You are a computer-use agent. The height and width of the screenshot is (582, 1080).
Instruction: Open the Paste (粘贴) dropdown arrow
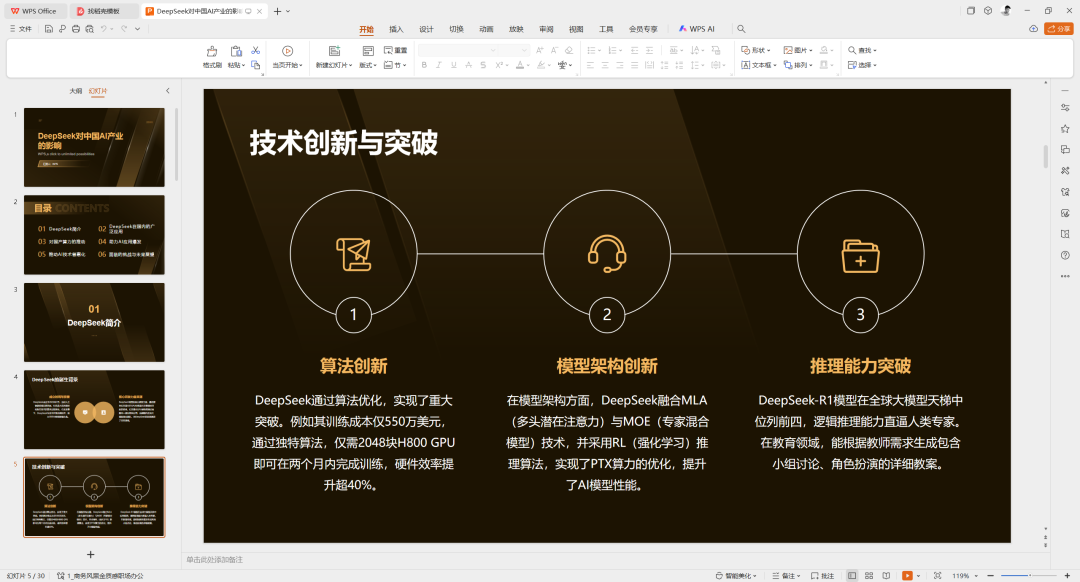[244, 65]
